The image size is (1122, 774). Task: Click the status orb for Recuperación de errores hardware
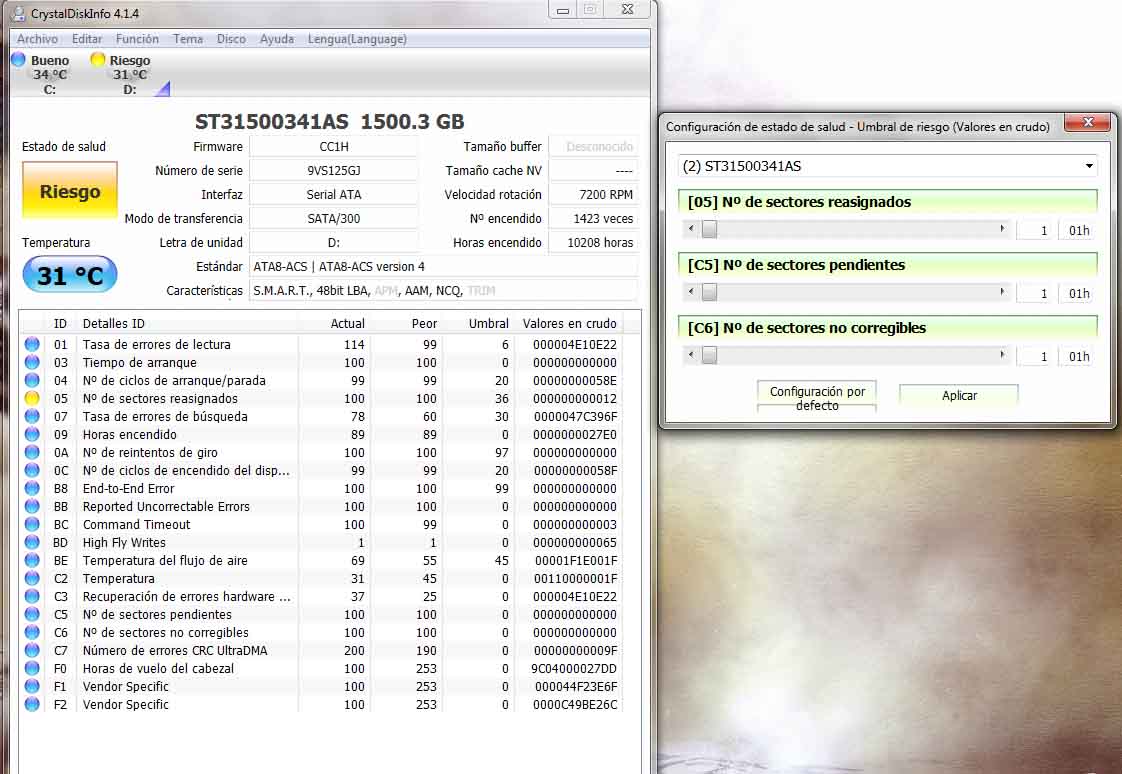pos(32,596)
